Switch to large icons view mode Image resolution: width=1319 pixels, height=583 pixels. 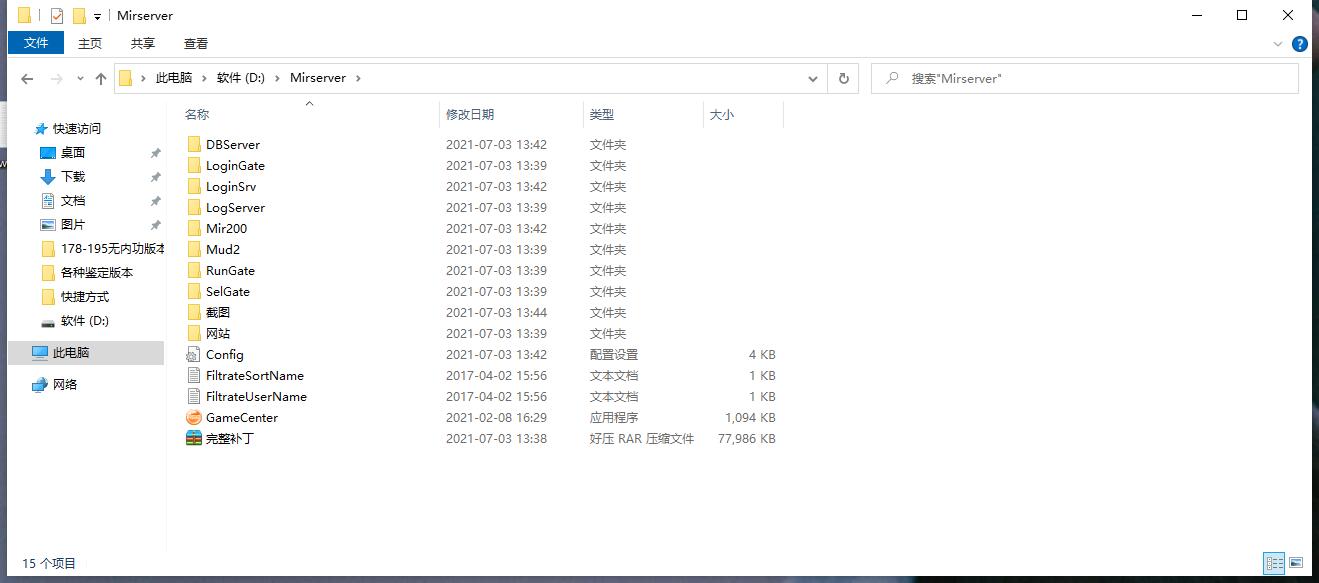[x=1296, y=563]
